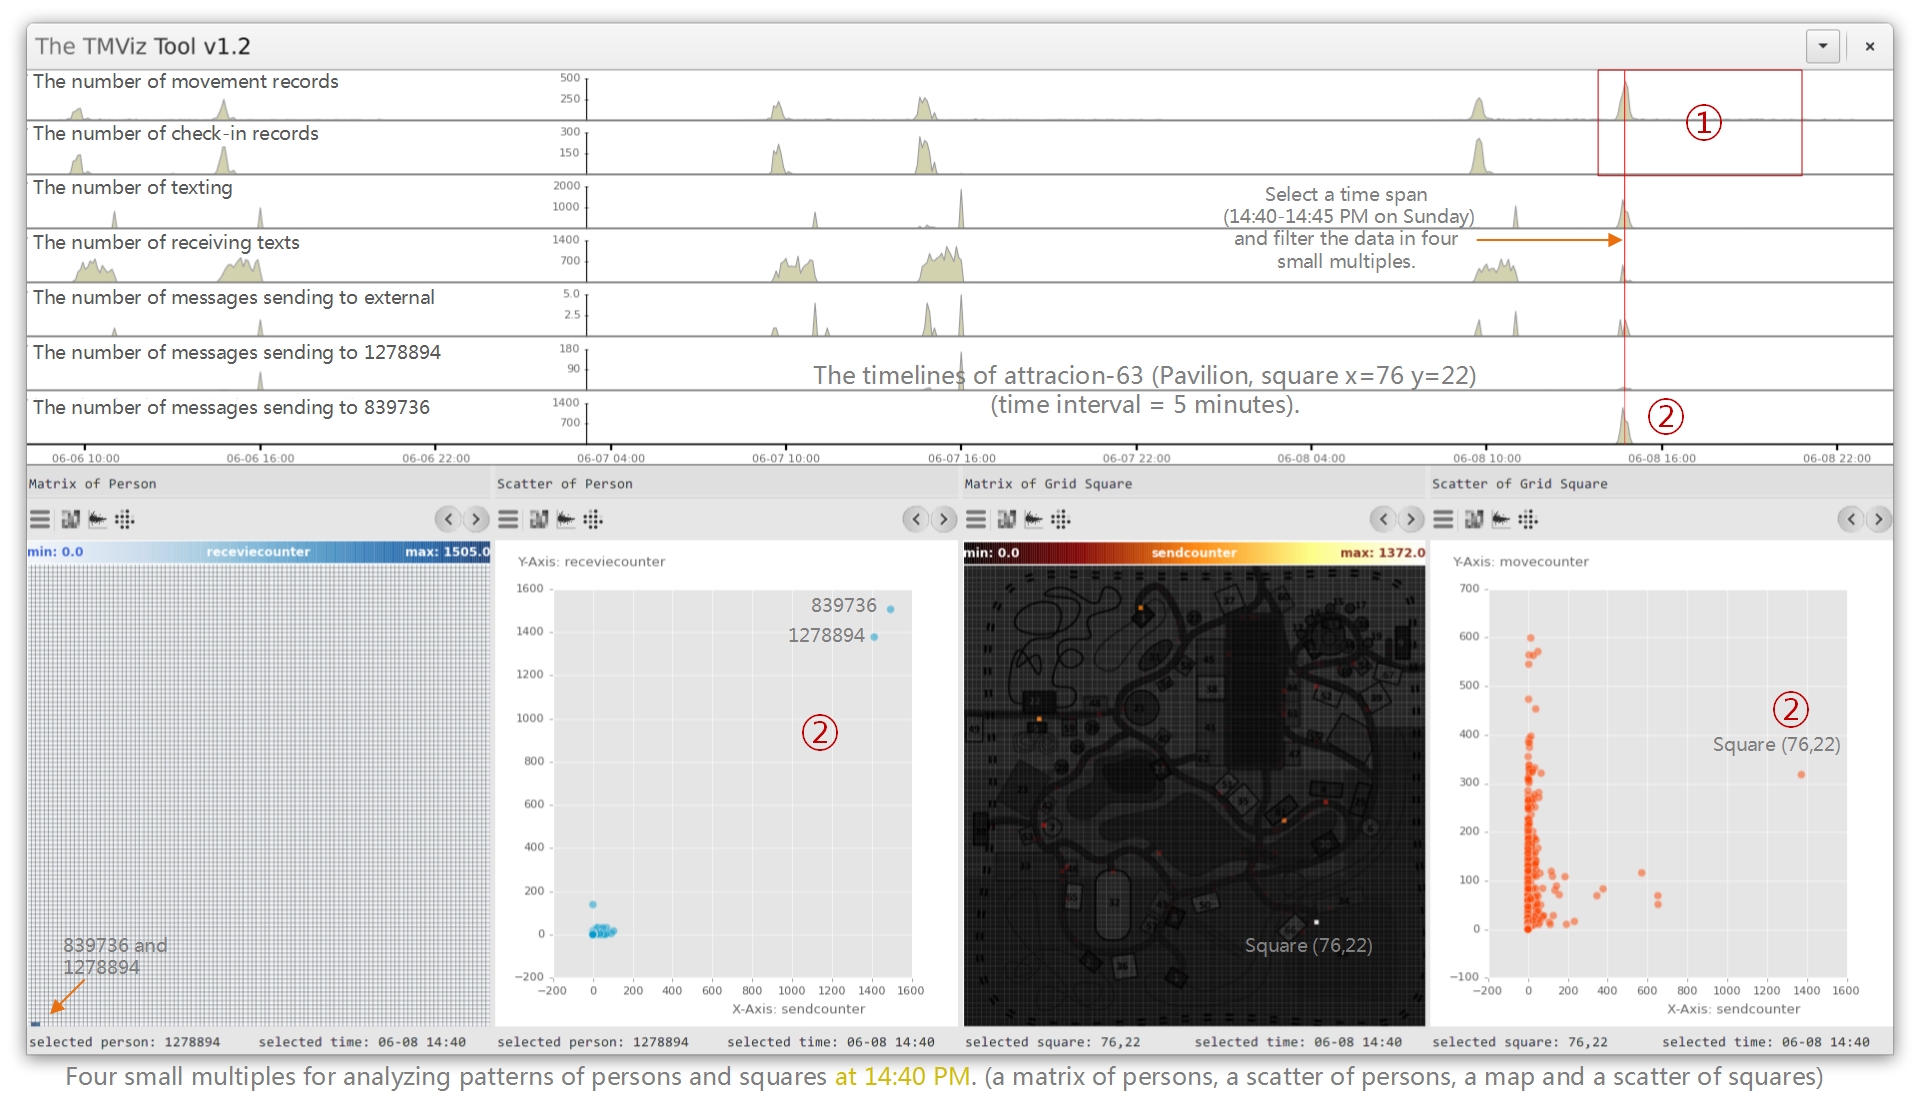Click the 'Scatter of Grid Square' panel title
The image size is (1920, 1104).
pyautogui.click(x=1520, y=484)
